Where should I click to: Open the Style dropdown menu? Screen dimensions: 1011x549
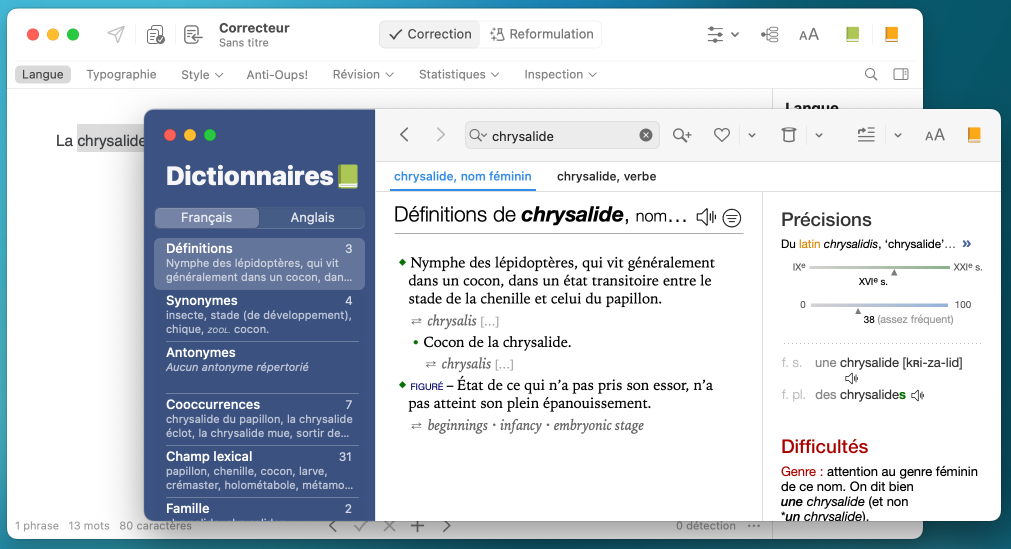tap(203, 75)
